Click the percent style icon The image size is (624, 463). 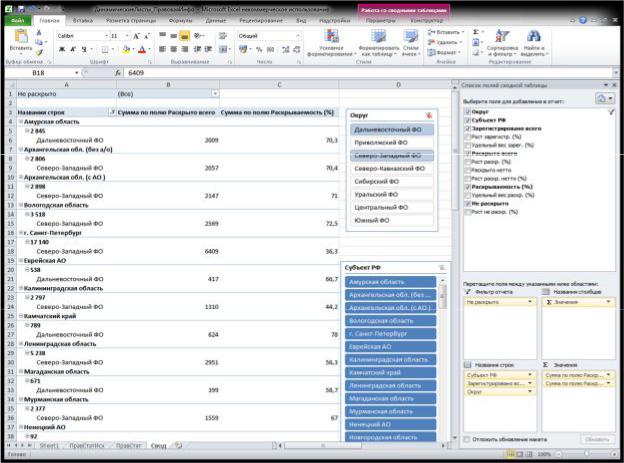pyautogui.click(x=259, y=49)
